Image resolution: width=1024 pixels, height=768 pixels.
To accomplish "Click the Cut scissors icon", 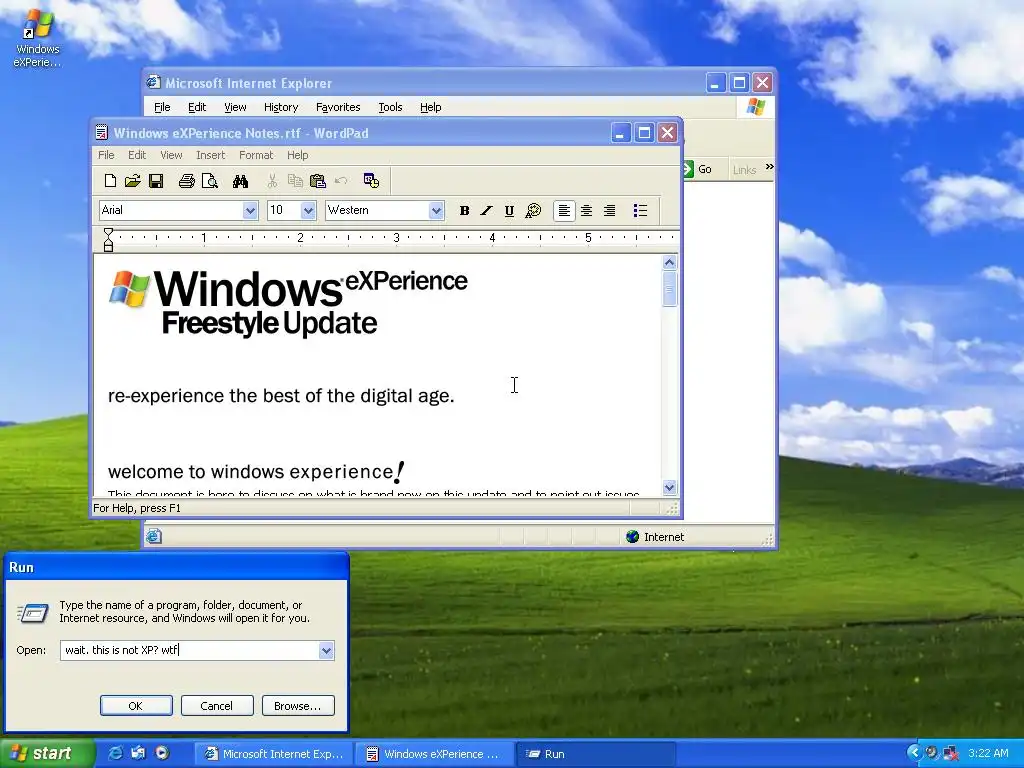I will click(272, 181).
